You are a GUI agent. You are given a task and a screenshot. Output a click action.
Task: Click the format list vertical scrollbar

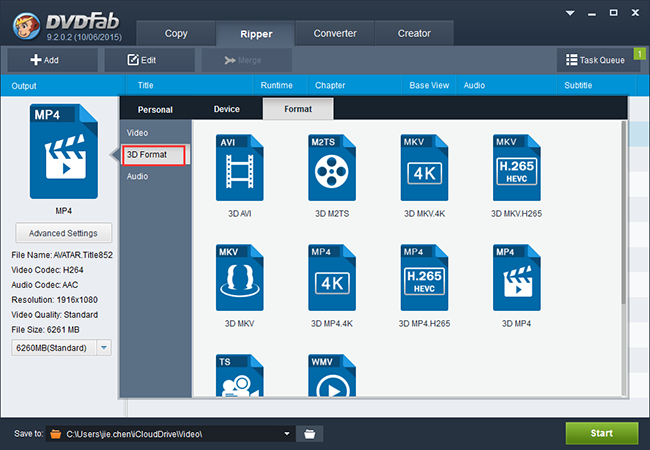(624, 211)
